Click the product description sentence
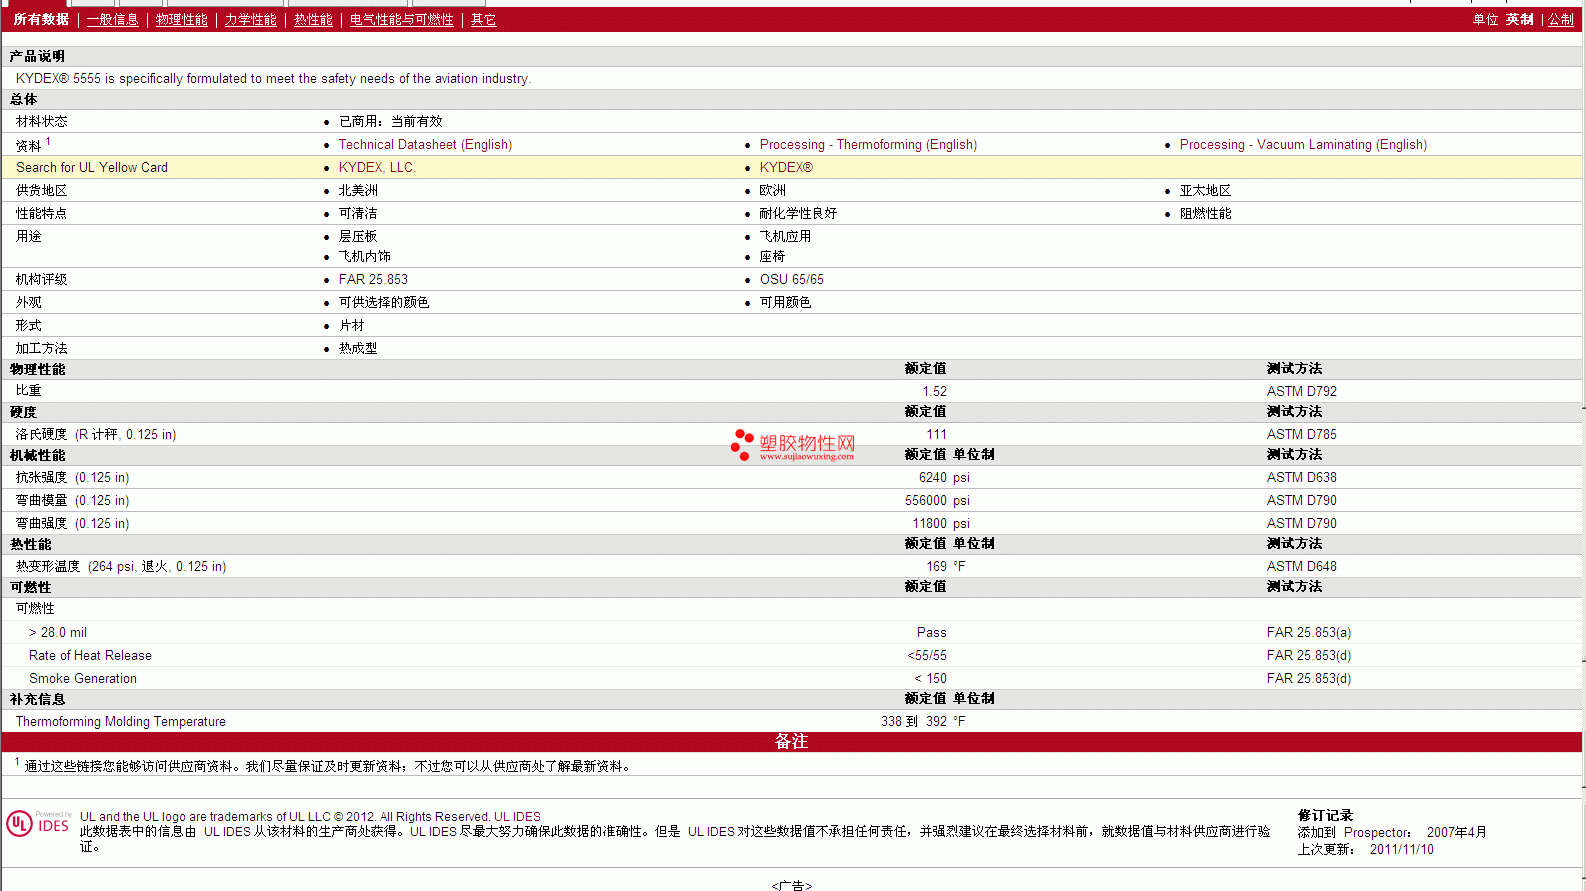 click(273, 78)
